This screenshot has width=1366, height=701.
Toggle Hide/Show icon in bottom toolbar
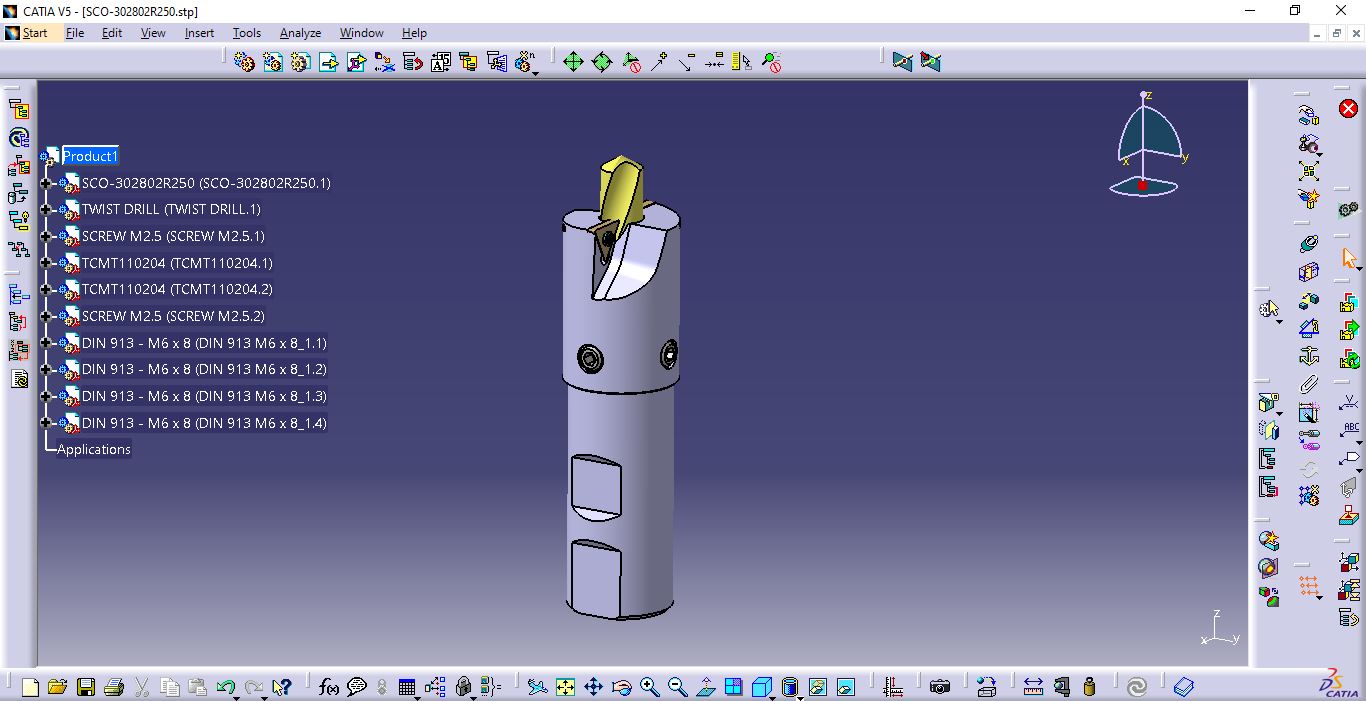tap(818, 687)
